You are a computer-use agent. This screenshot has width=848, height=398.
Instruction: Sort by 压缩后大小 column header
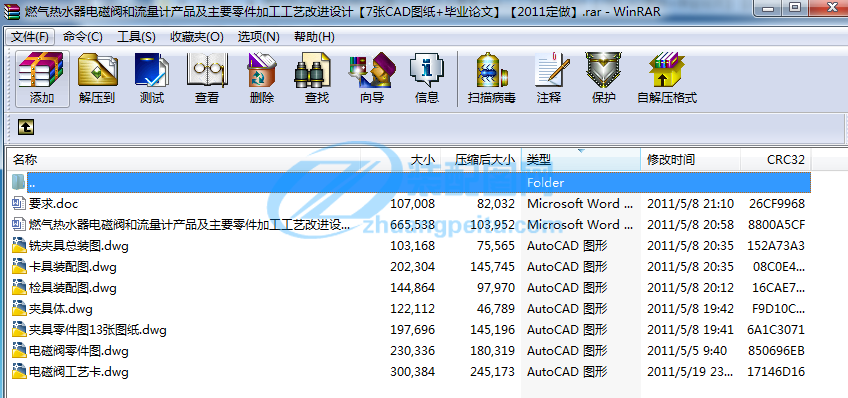point(481,160)
